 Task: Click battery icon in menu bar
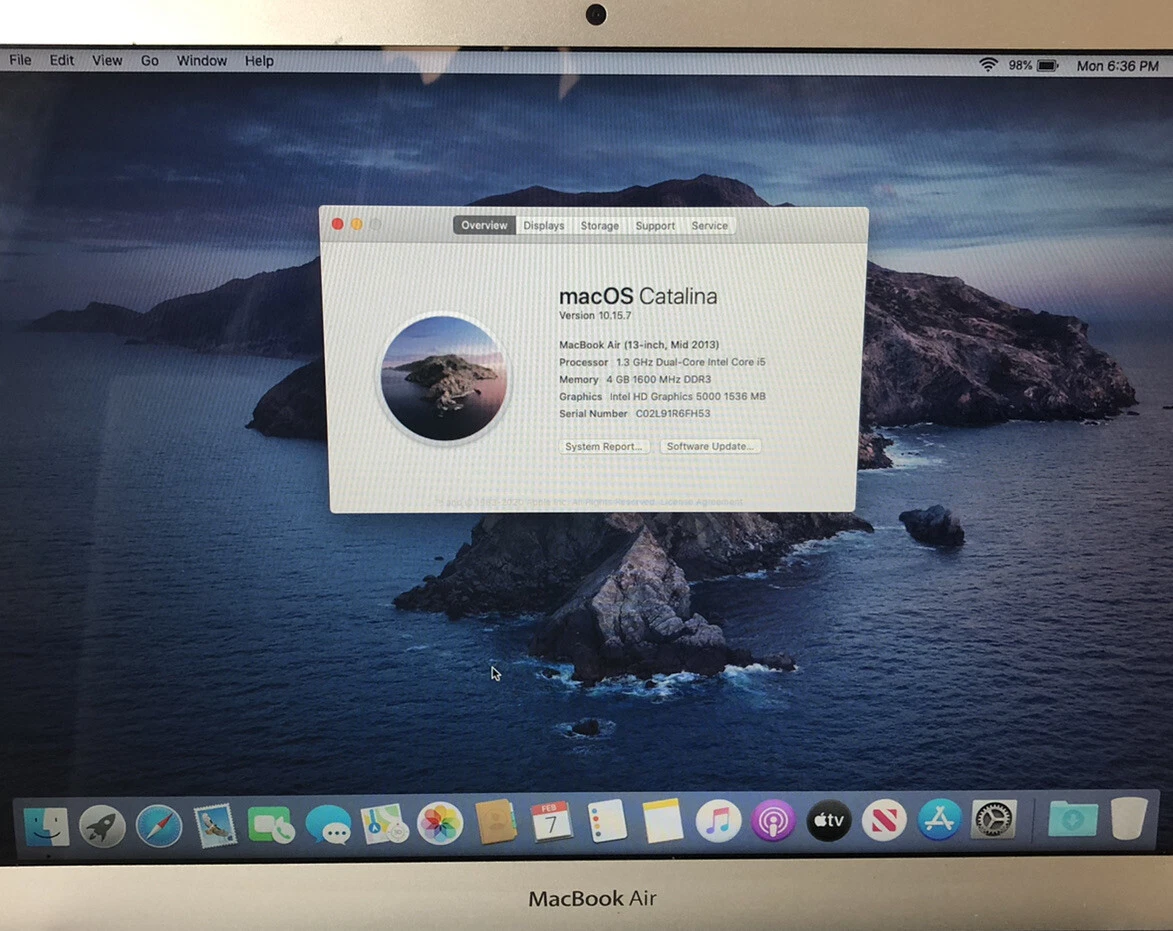pos(1048,66)
